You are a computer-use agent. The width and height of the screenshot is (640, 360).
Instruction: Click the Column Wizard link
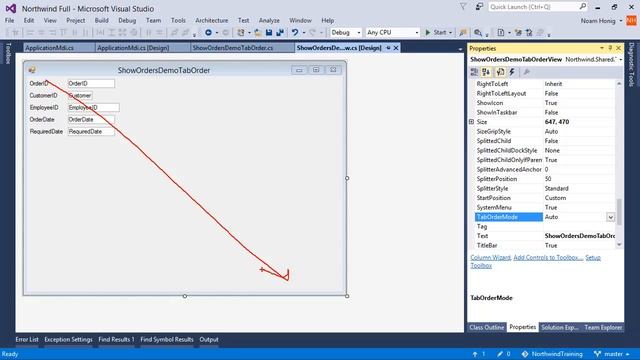[x=490, y=258]
